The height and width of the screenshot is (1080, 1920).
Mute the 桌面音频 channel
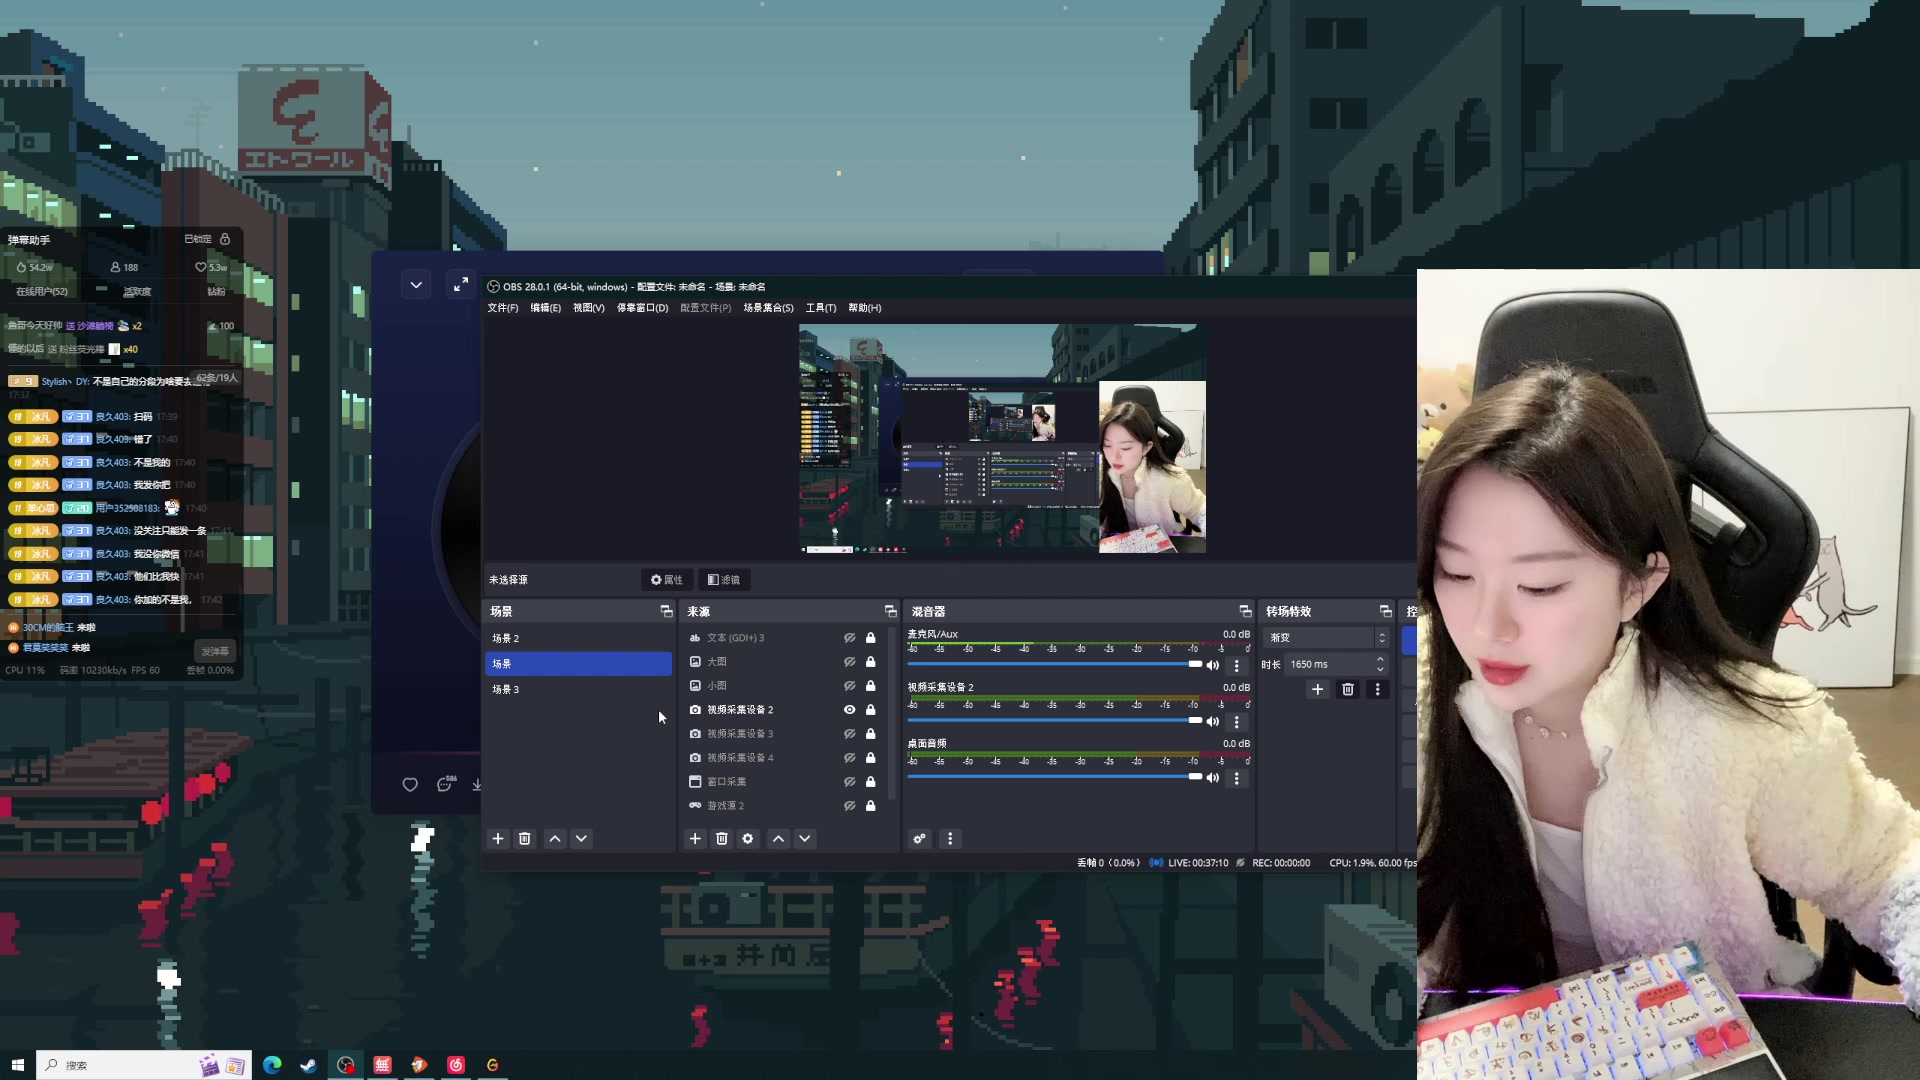[x=1213, y=777]
